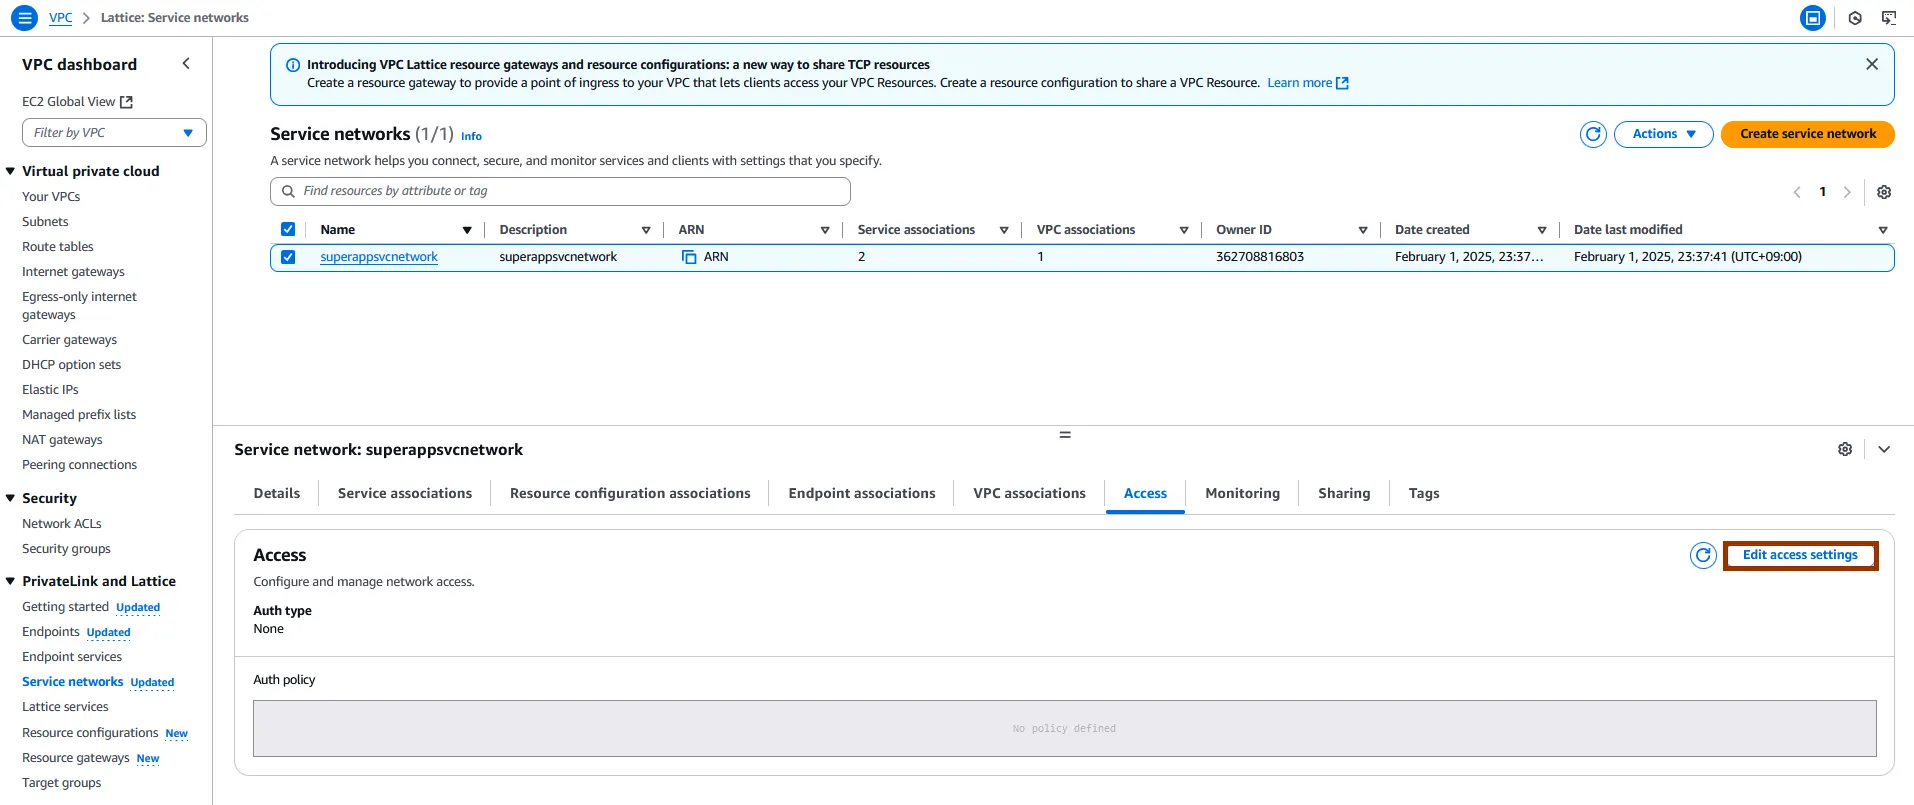Collapse the PrivateLink and Lattice section

tap(10, 581)
